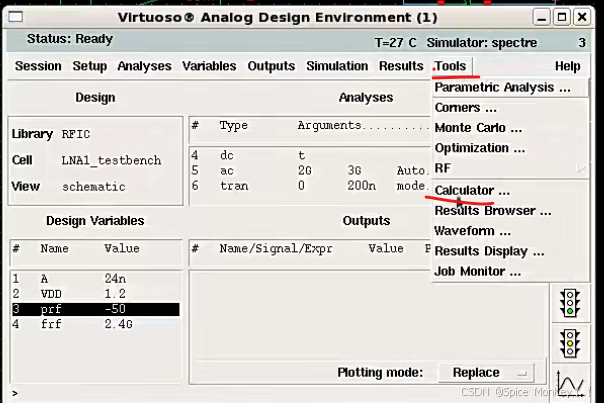Open the window menu icon in title bar
604x403 pixels.
(16, 17)
